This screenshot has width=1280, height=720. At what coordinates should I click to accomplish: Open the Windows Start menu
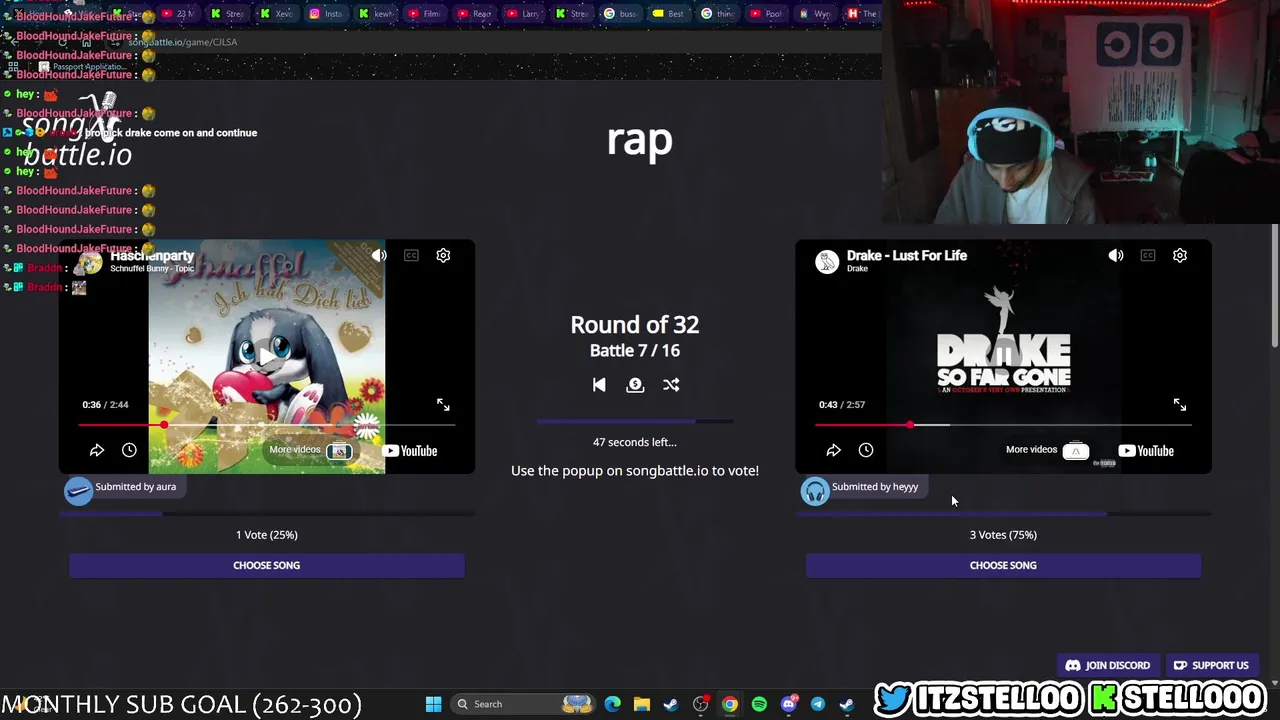[434, 704]
